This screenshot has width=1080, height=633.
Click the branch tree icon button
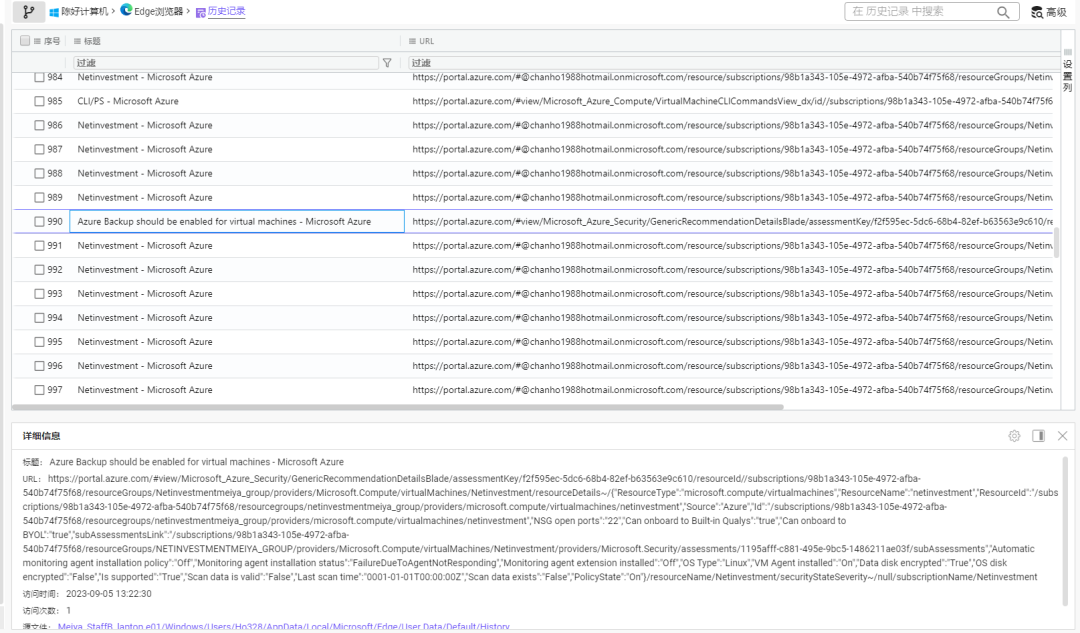click(x=28, y=12)
